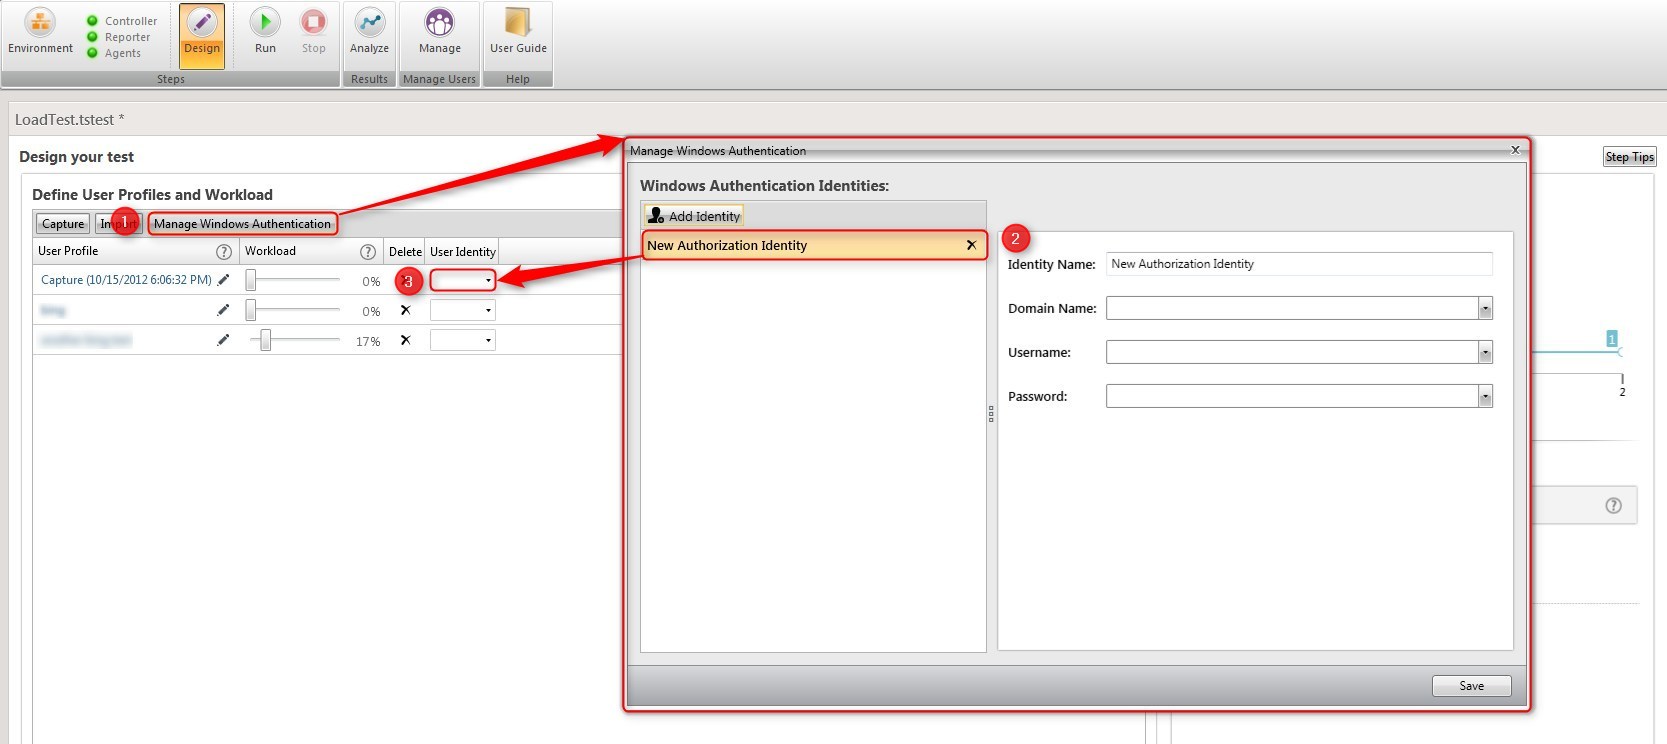The height and width of the screenshot is (744, 1667).
Task: Click the 17% workload value
Action: (x=368, y=341)
